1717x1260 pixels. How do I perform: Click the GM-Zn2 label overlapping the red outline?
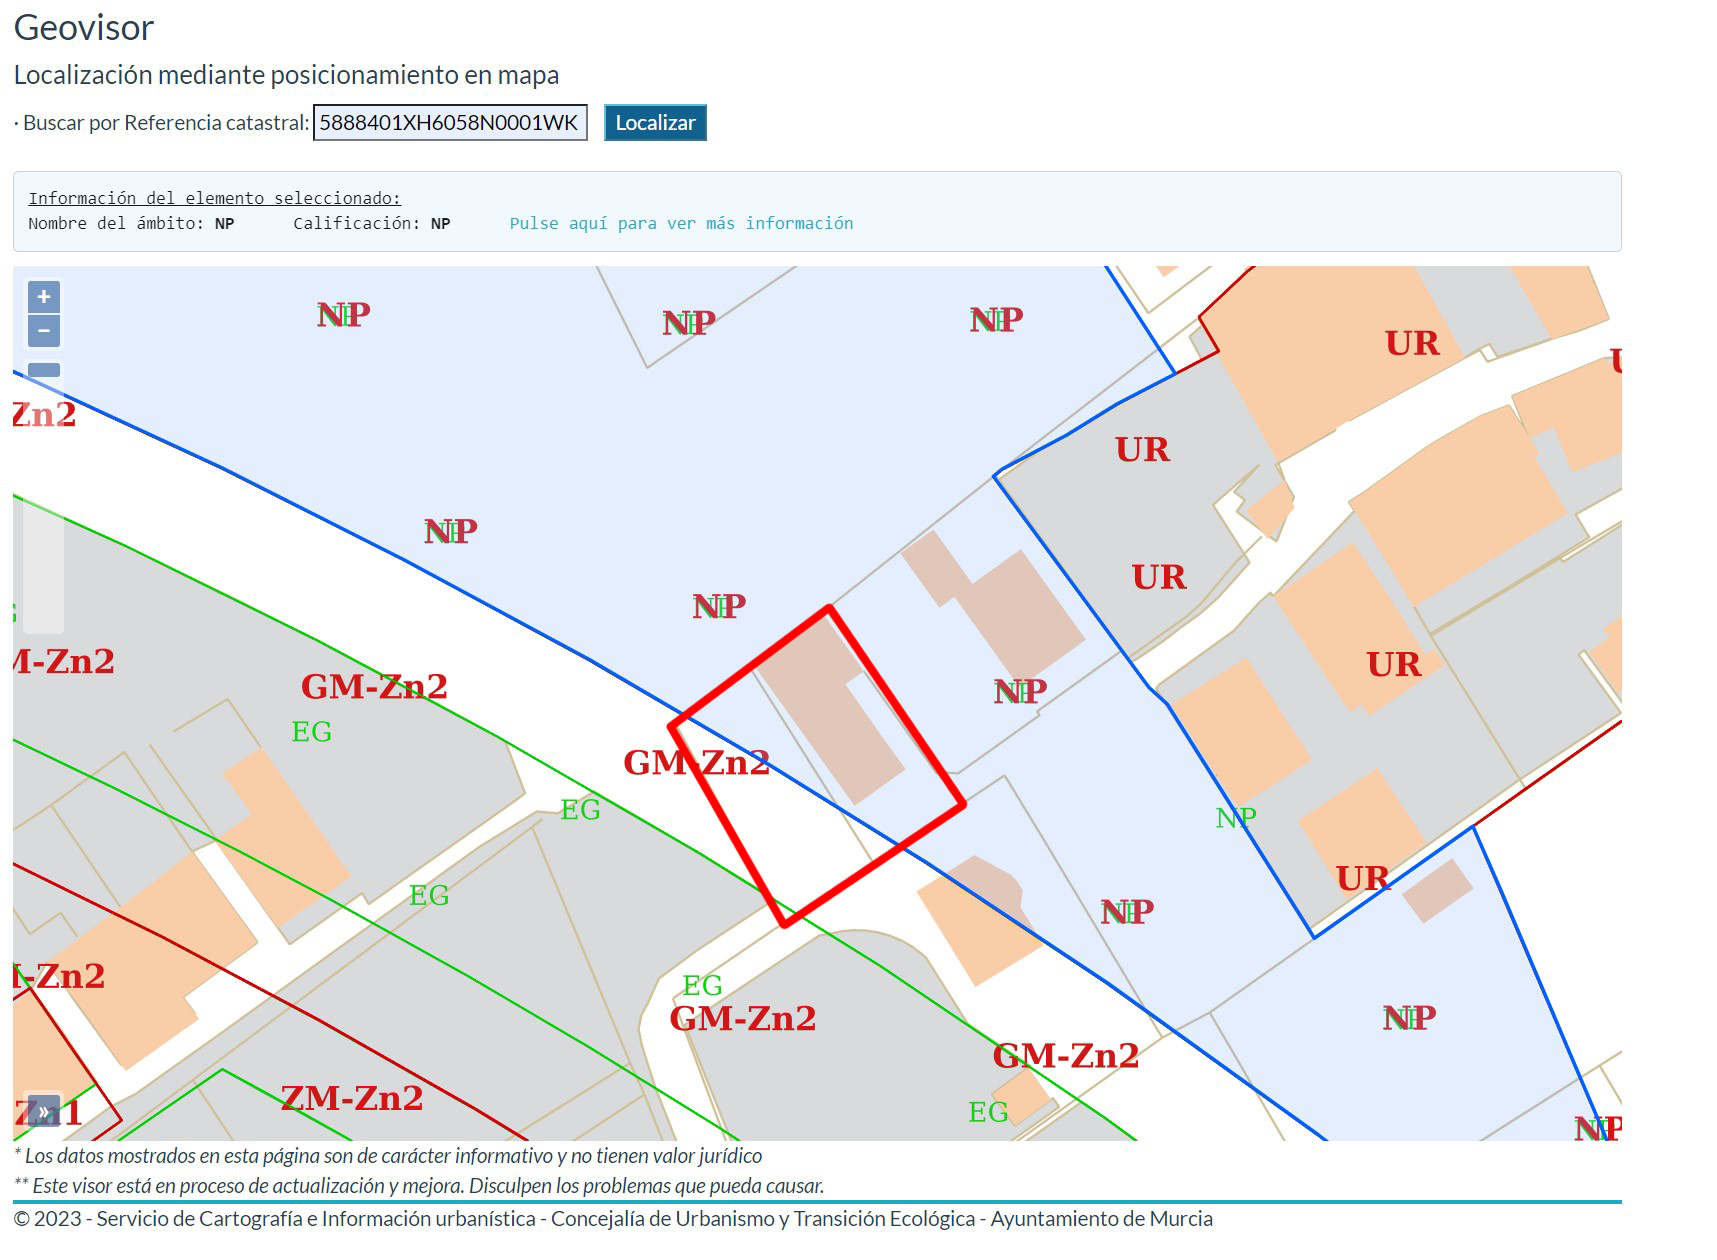pos(696,763)
